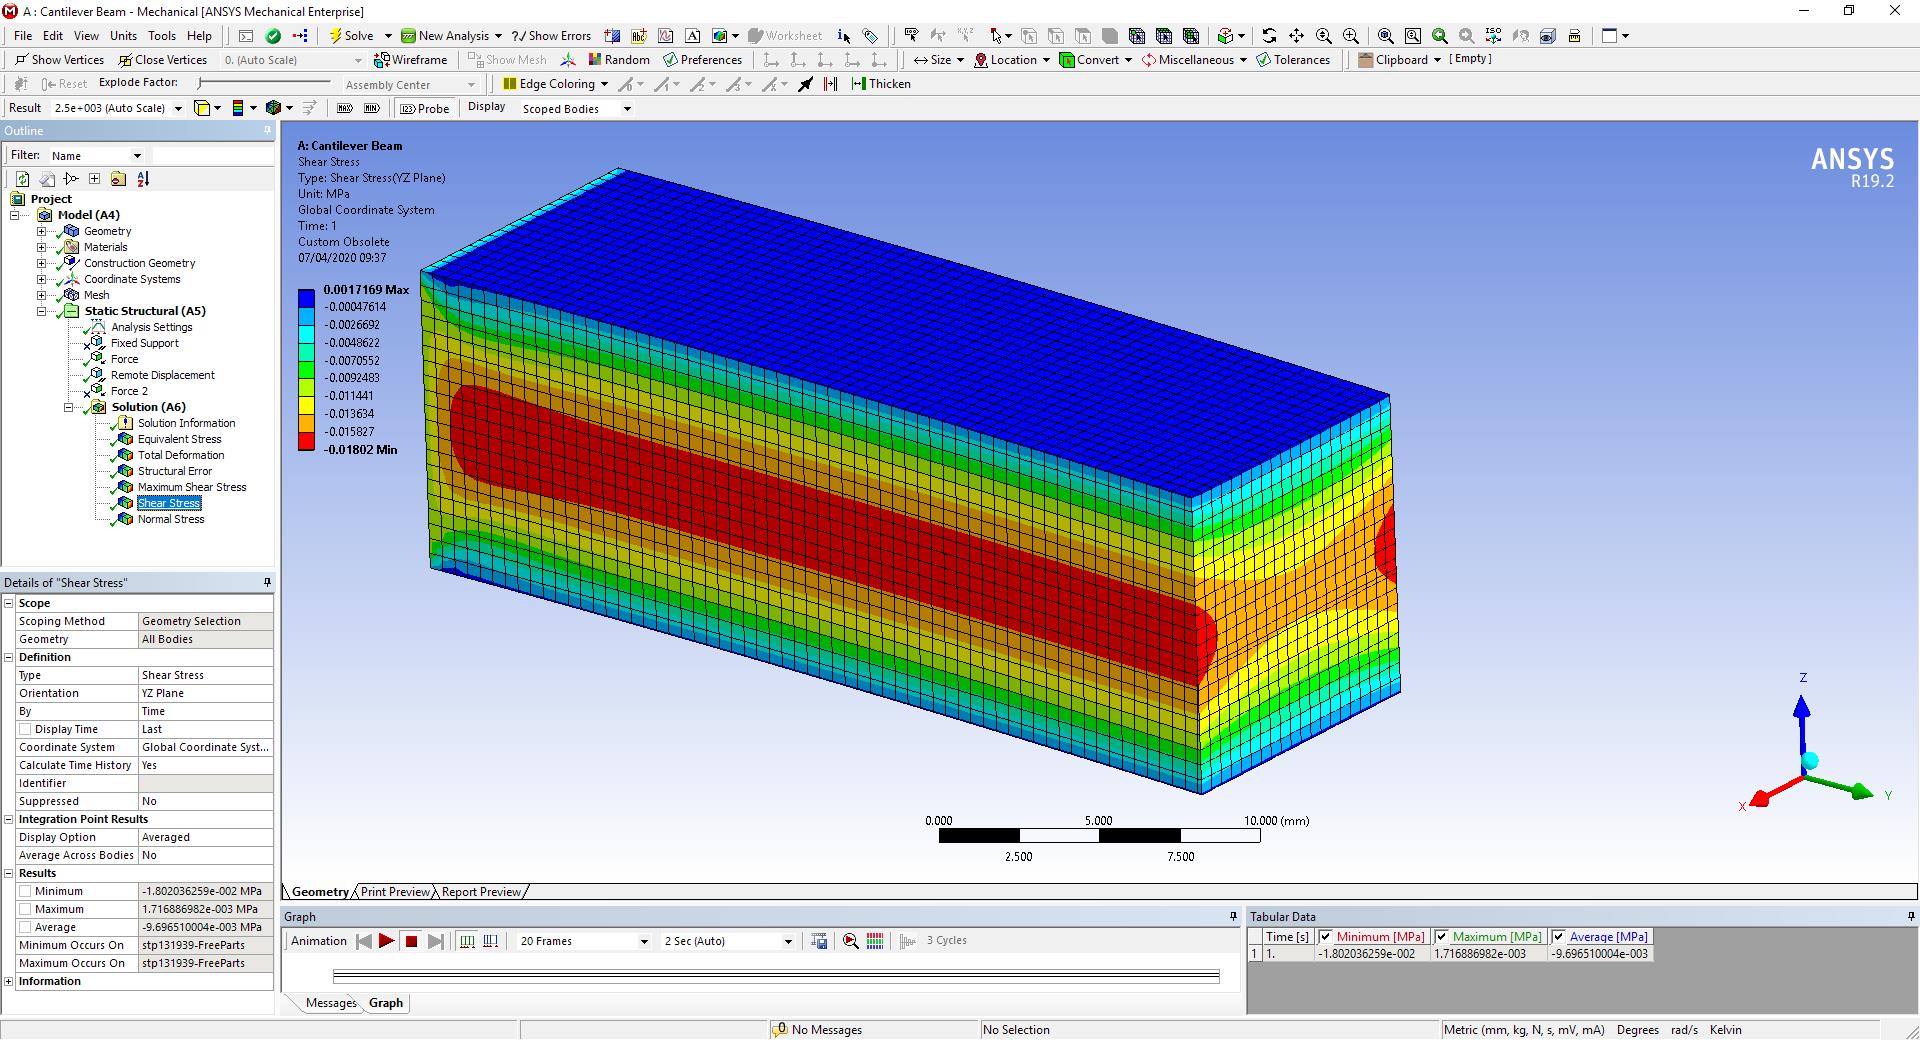1920x1040 pixels.
Task: Stop the animation playback
Action: coord(411,941)
